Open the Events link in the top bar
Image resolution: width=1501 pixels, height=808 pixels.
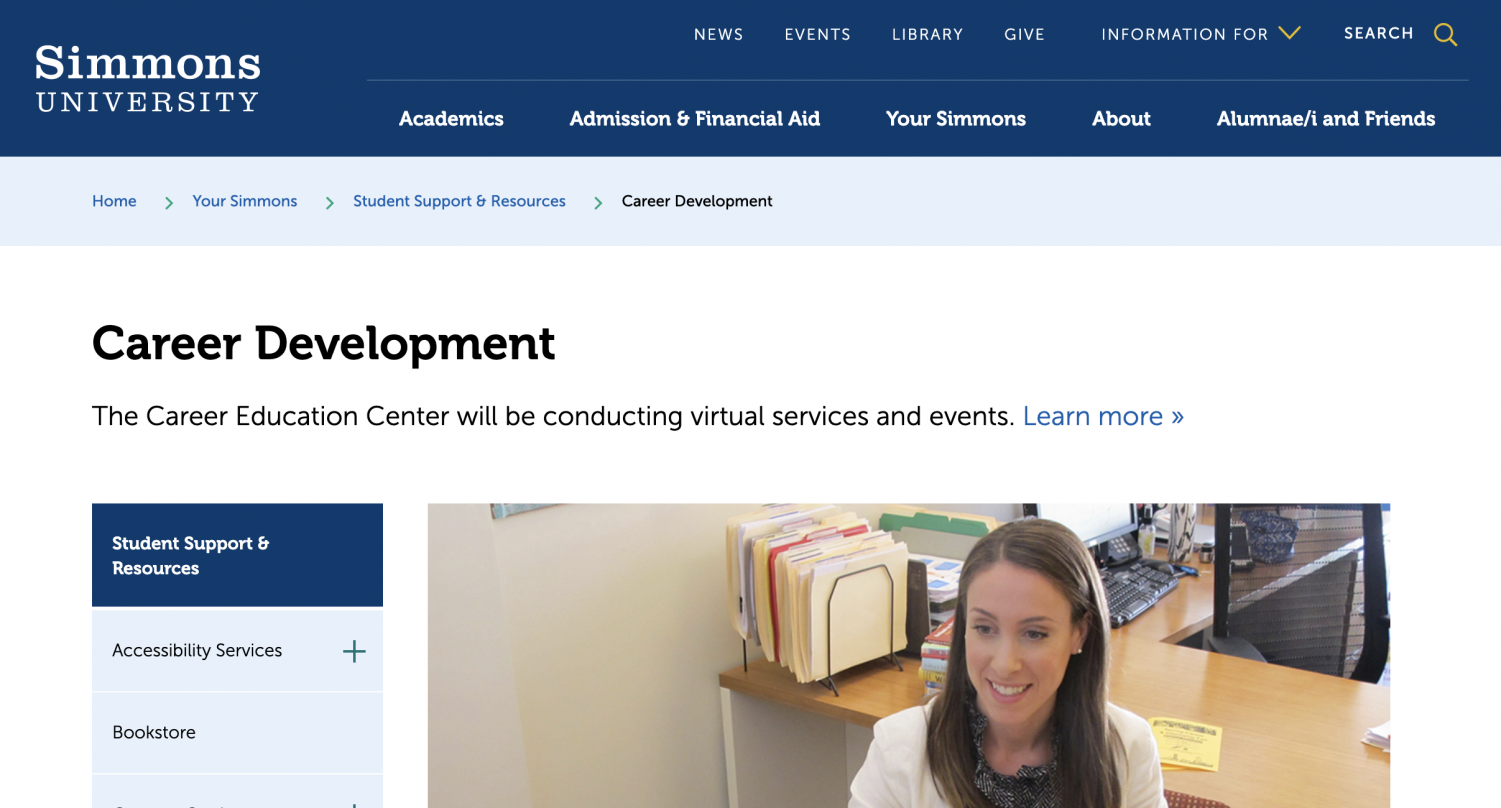(817, 34)
